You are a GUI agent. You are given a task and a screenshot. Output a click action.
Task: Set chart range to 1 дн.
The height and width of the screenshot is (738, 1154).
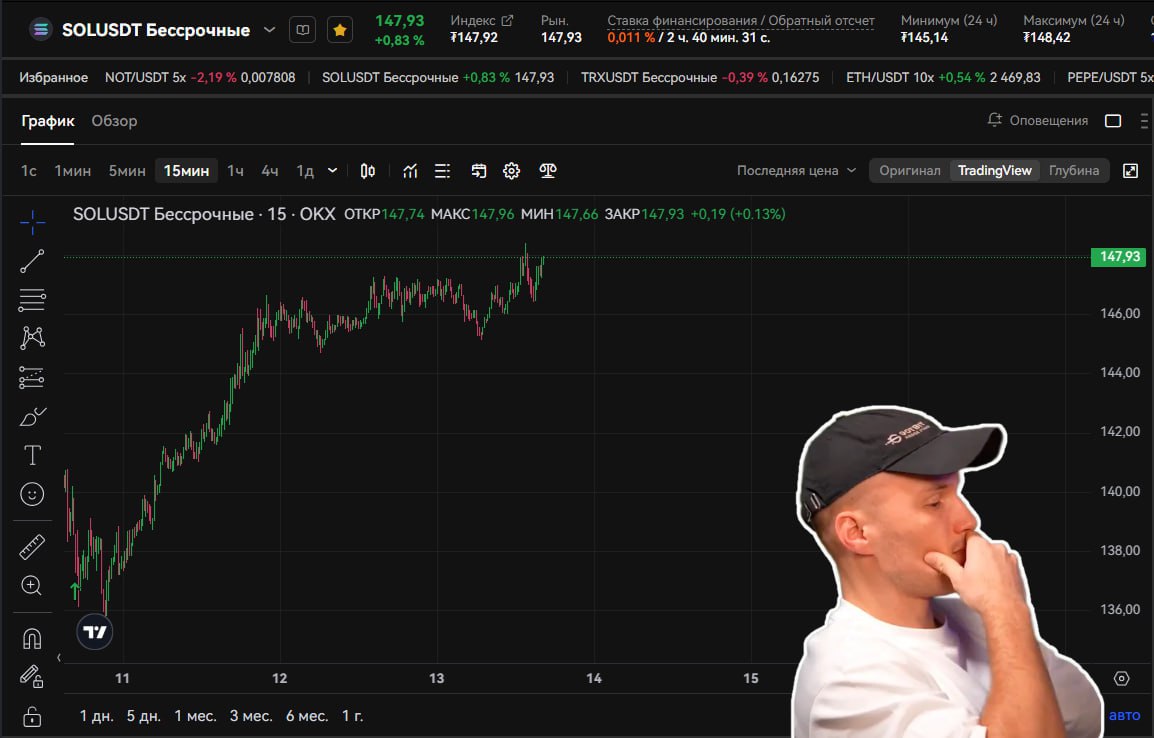[x=96, y=716]
